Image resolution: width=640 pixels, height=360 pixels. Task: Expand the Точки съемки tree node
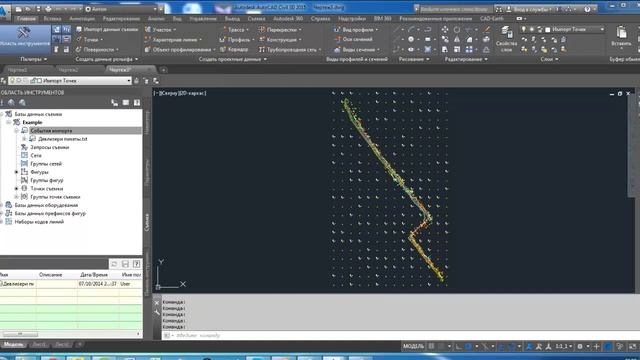(x=16, y=189)
